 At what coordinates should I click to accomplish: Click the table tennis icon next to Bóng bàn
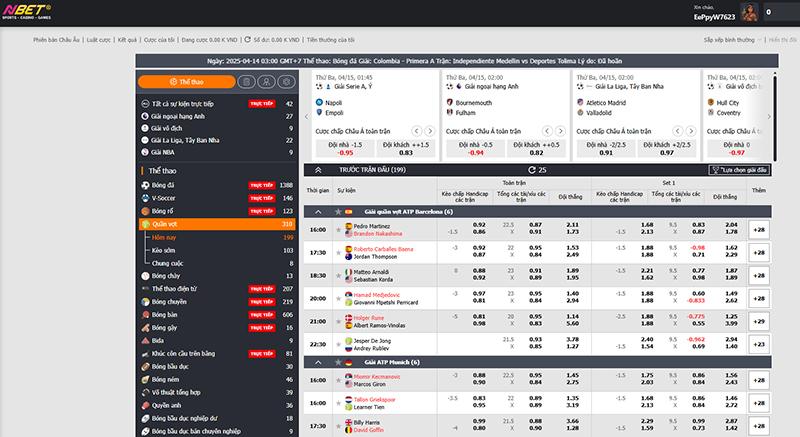pyautogui.click(x=145, y=315)
